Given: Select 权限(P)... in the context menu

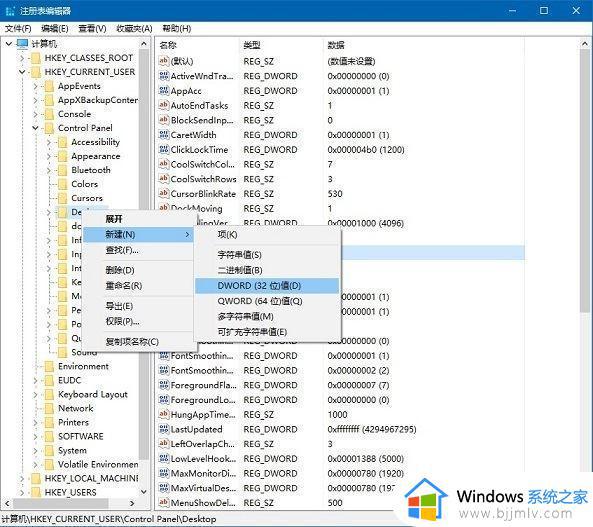Looking at the screenshot, I should pyautogui.click(x=138, y=321).
